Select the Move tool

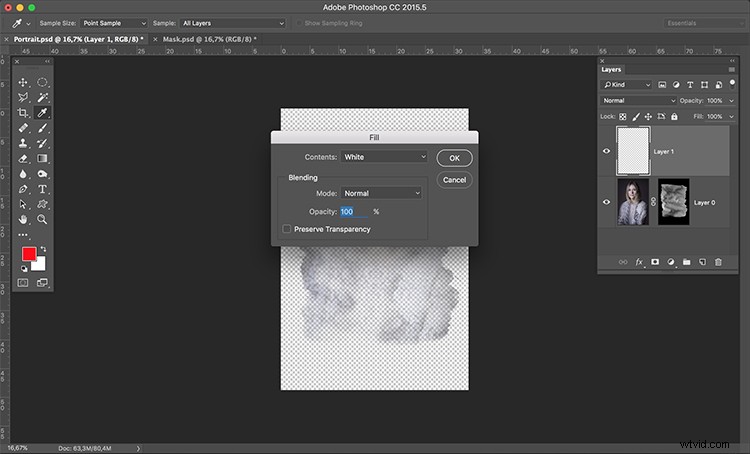[x=22, y=82]
